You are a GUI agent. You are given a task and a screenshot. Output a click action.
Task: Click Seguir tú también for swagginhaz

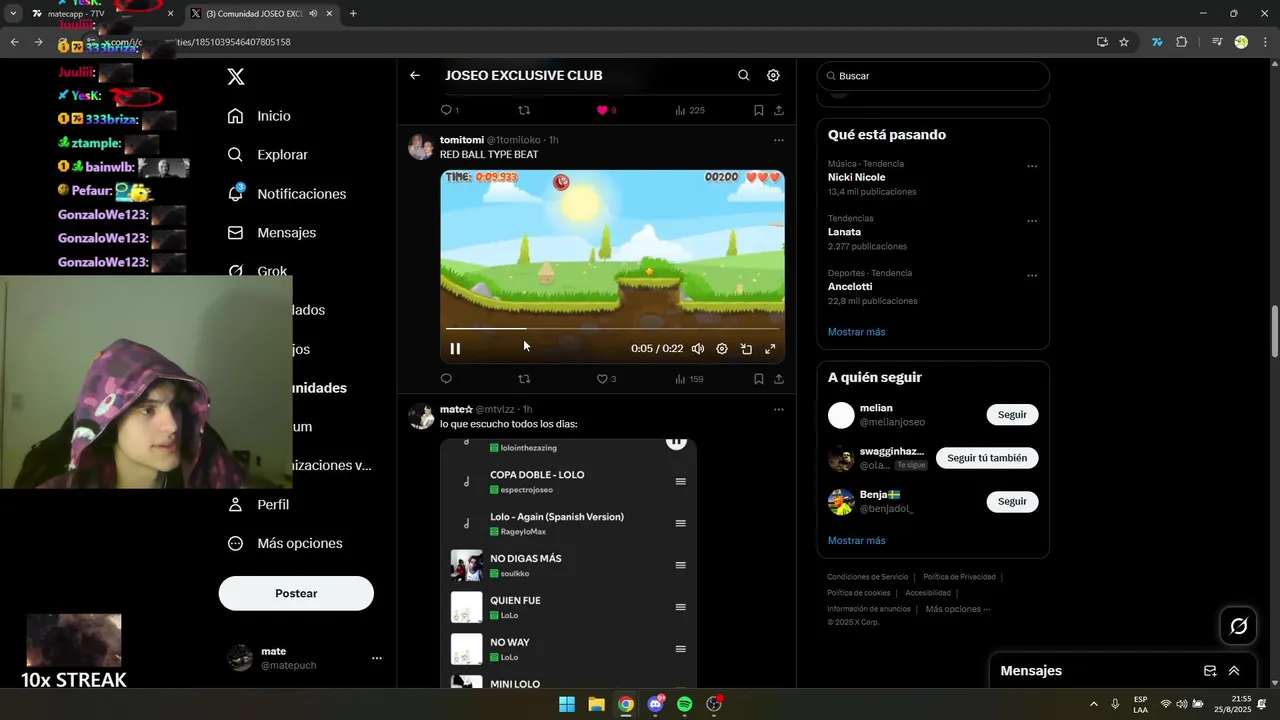(x=987, y=458)
